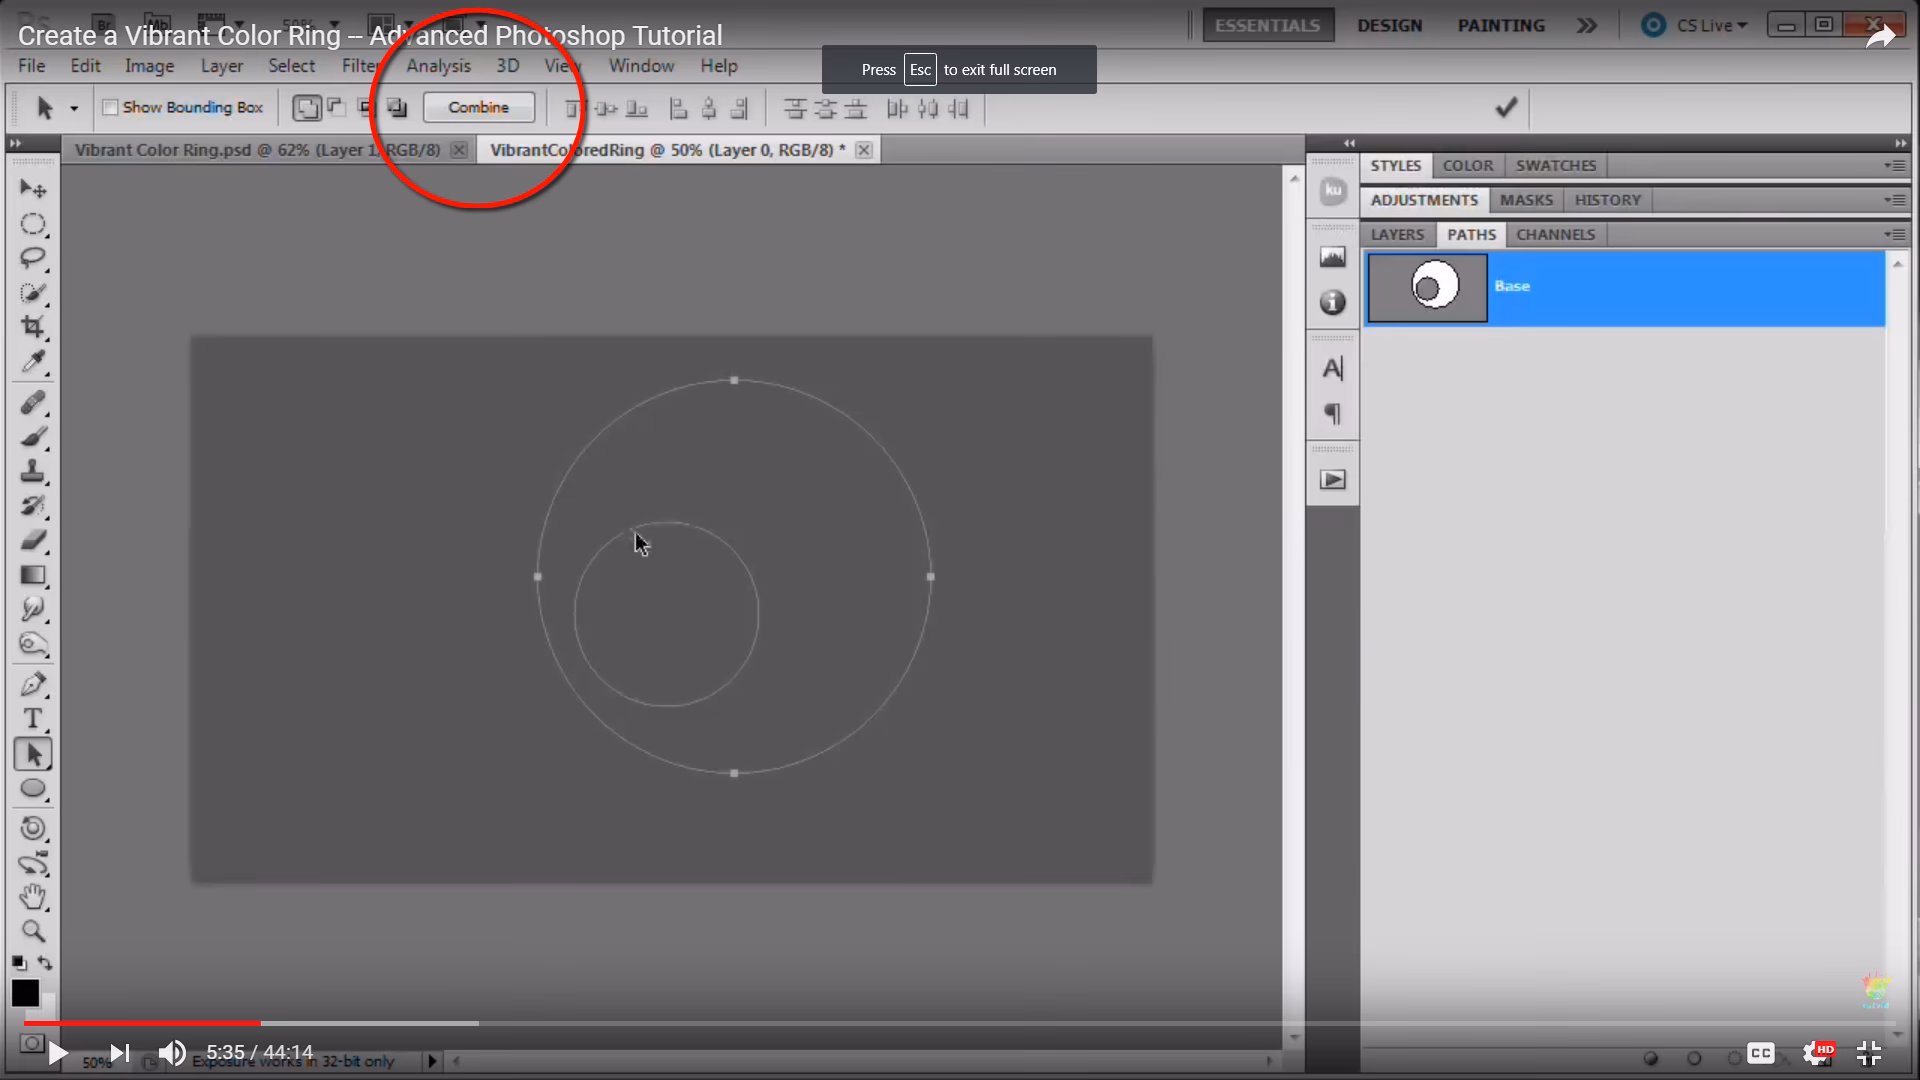
Task: Open the Info panel icon
Action: 1333,303
